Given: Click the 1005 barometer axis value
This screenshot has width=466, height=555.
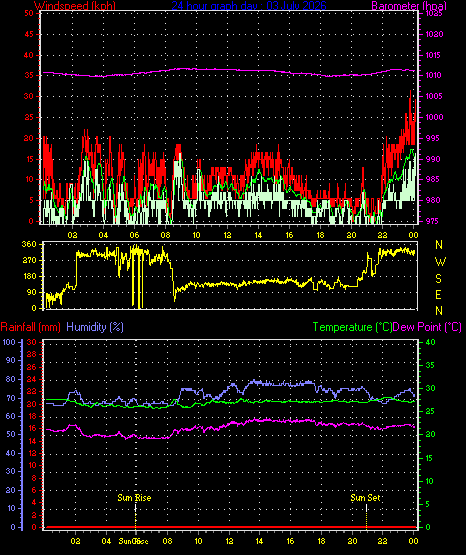Looking at the screenshot, I should click(434, 96).
